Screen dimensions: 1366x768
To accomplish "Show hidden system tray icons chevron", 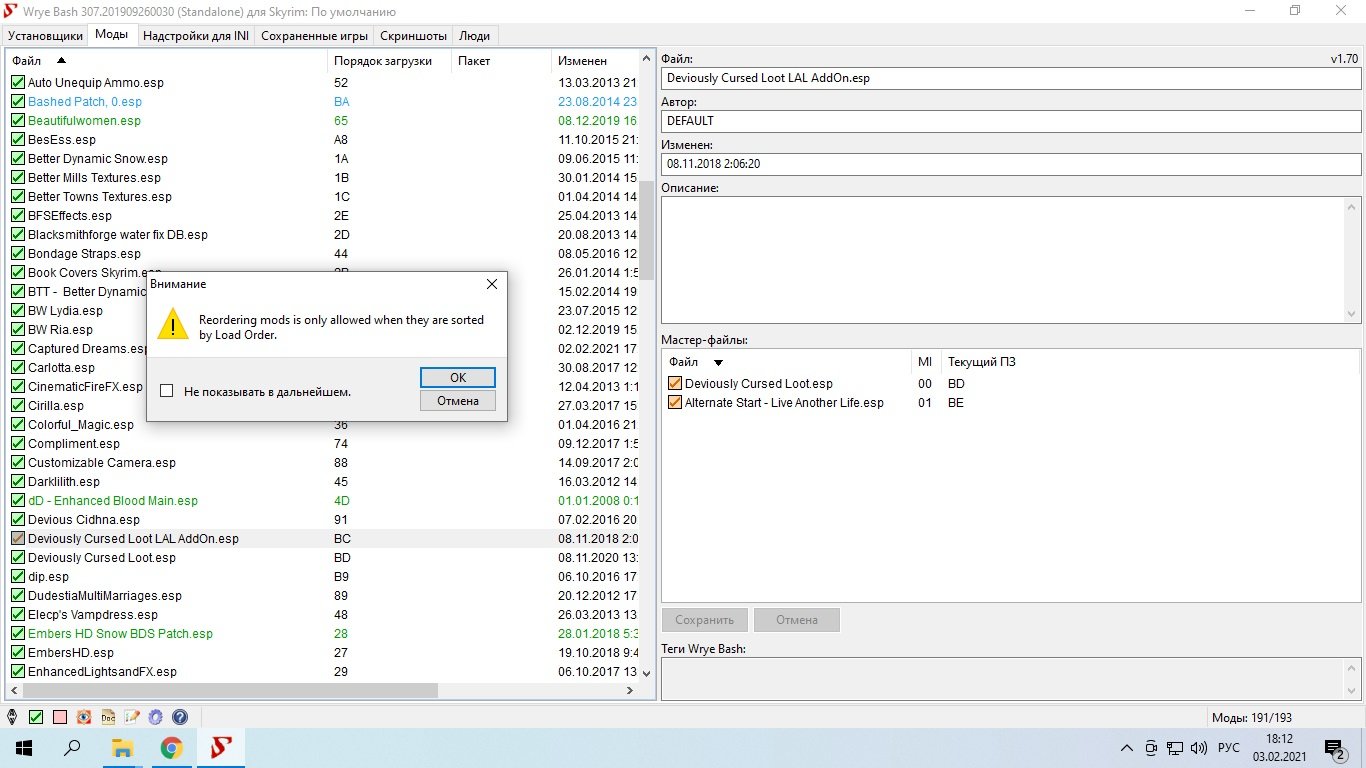I will coord(1127,748).
